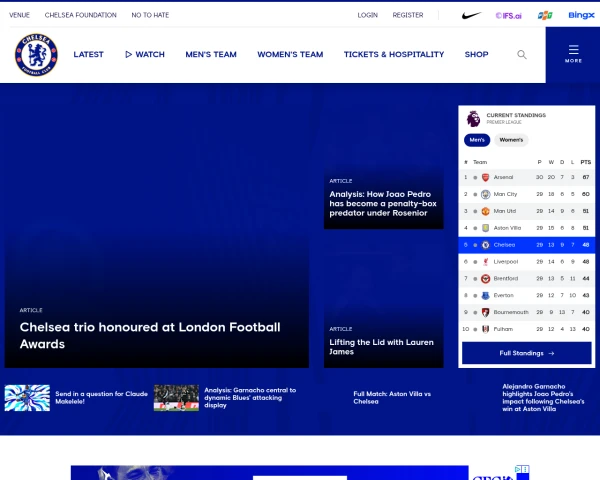Click the LOGIN link
Image resolution: width=600 pixels, height=480 pixels.
click(x=367, y=15)
